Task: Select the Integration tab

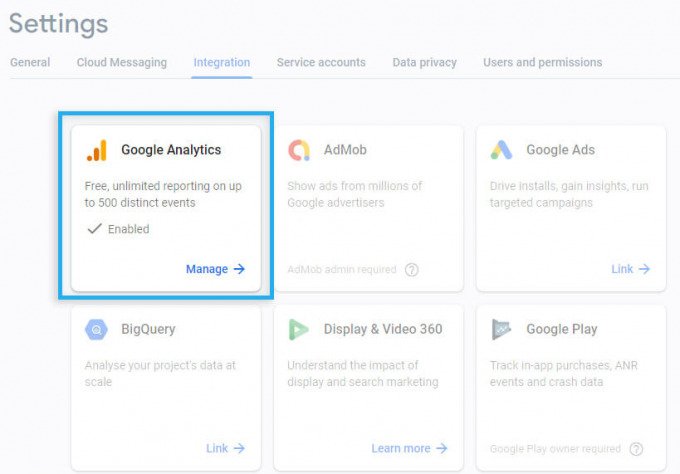Action: click(x=222, y=62)
